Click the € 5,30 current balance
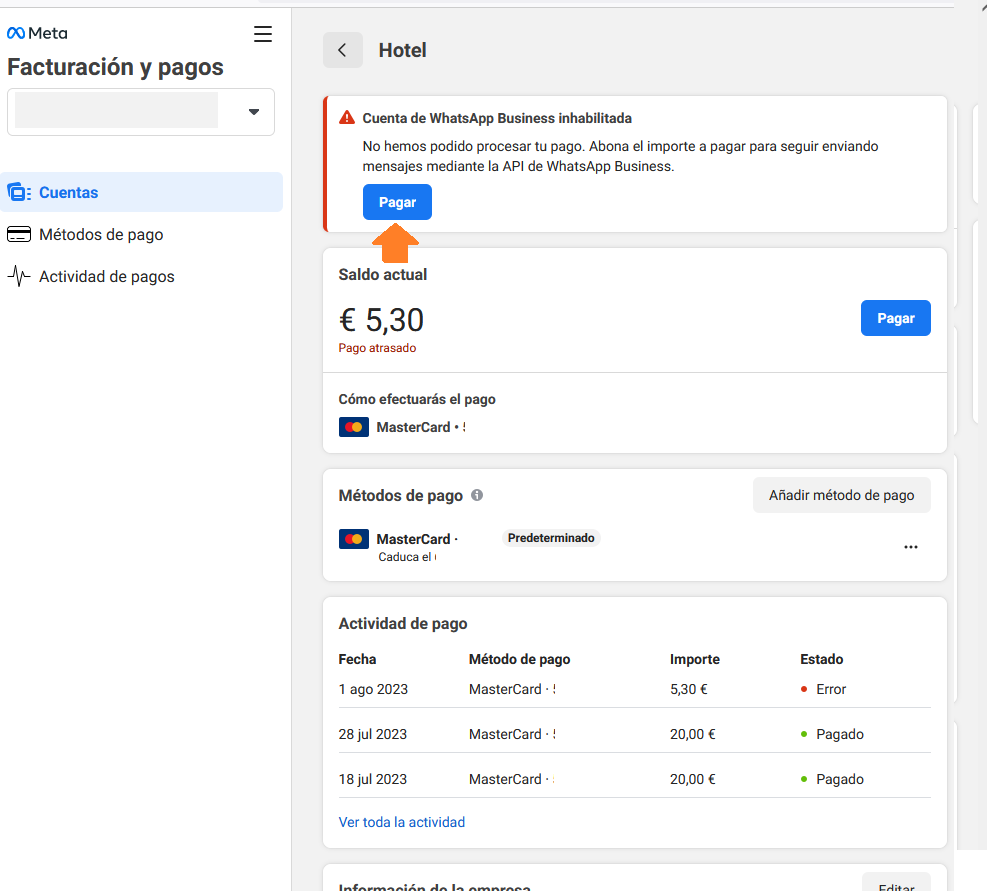This screenshot has width=987, height=891. [381, 320]
